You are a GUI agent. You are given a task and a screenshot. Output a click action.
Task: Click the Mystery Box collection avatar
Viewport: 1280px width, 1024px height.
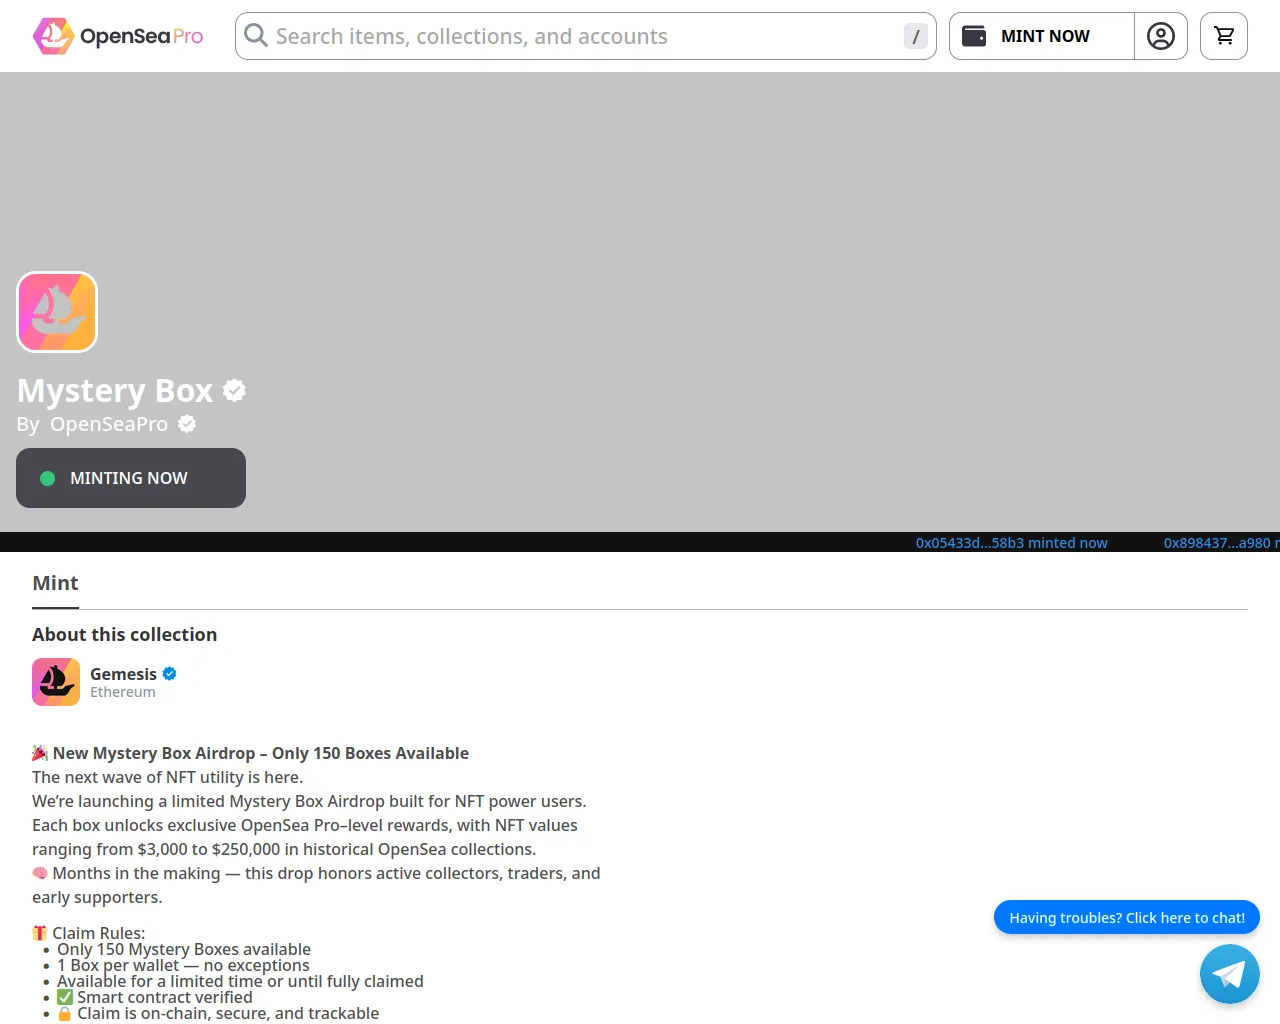click(x=57, y=312)
